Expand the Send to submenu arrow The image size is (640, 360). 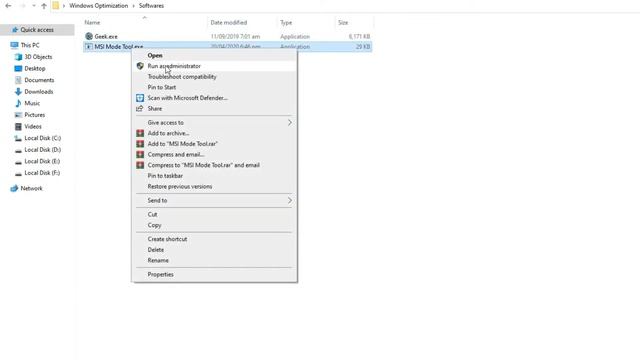point(290,200)
